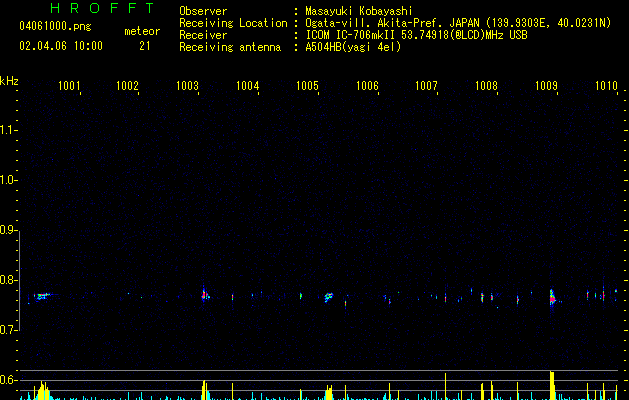Viewport: 629px width, 400px height.
Task: Click the 1.1 kHz axis label
Action: [8, 130]
